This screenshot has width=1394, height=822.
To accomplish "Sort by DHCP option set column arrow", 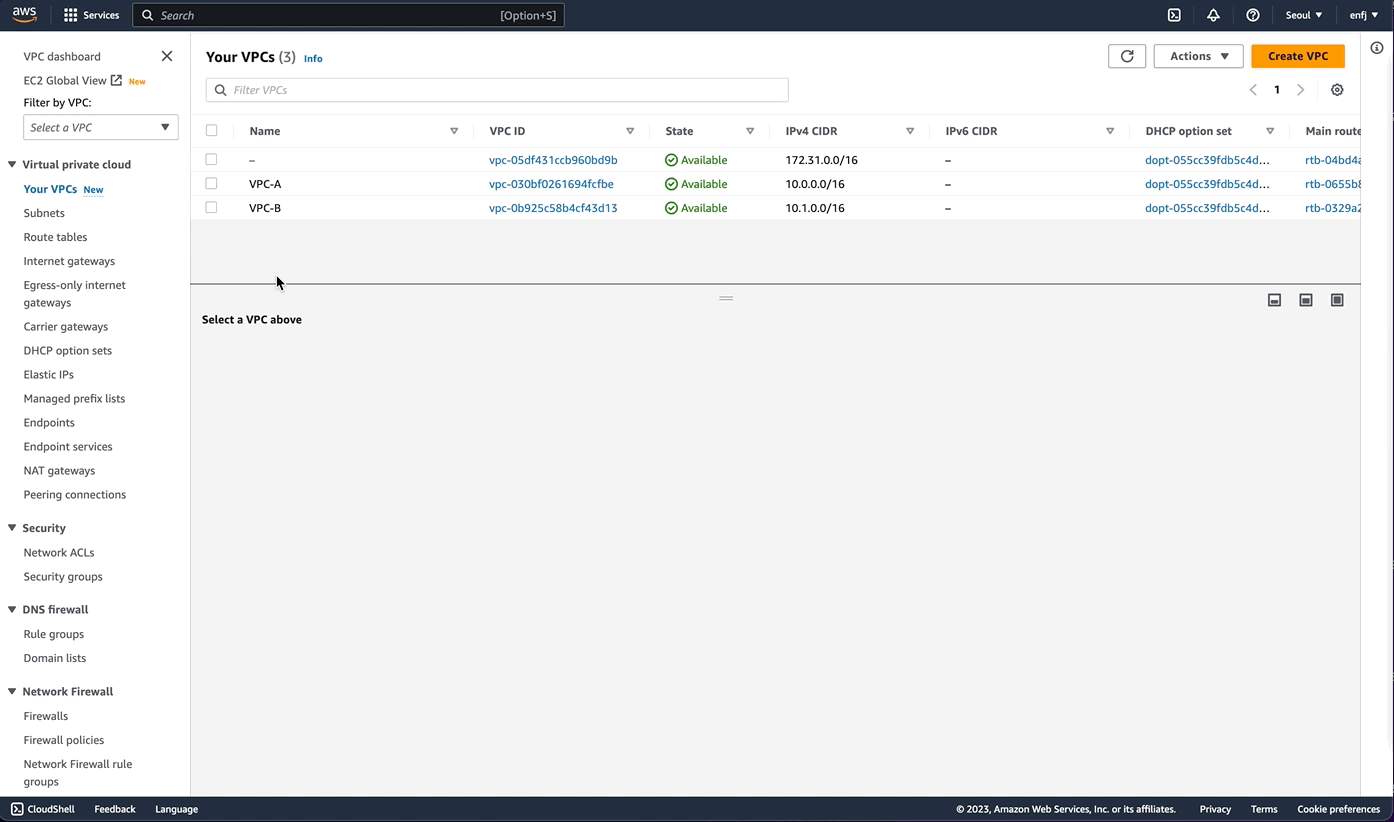I will (x=1270, y=131).
